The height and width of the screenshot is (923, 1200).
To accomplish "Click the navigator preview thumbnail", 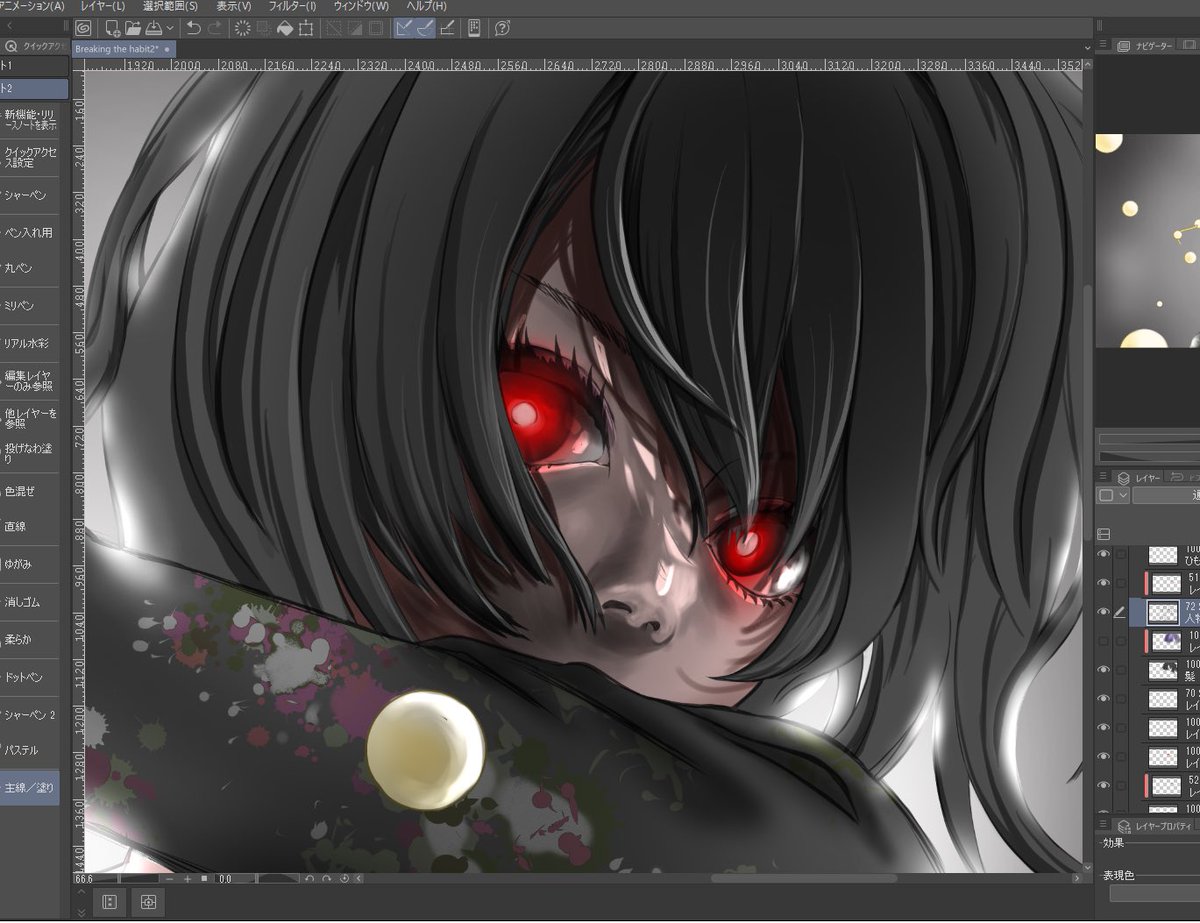I will [x=1147, y=240].
